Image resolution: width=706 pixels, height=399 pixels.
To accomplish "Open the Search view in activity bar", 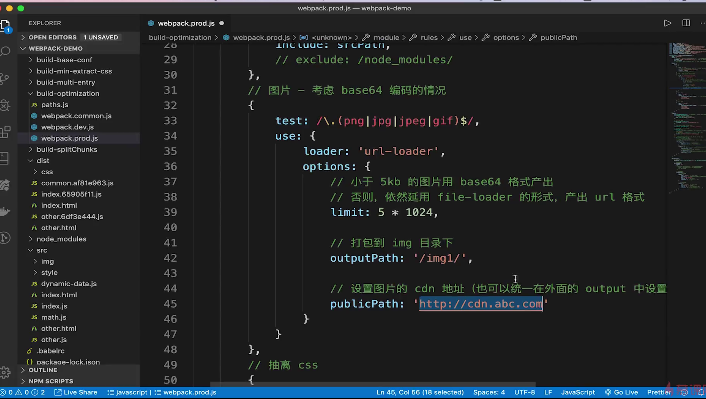I will (5, 51).
